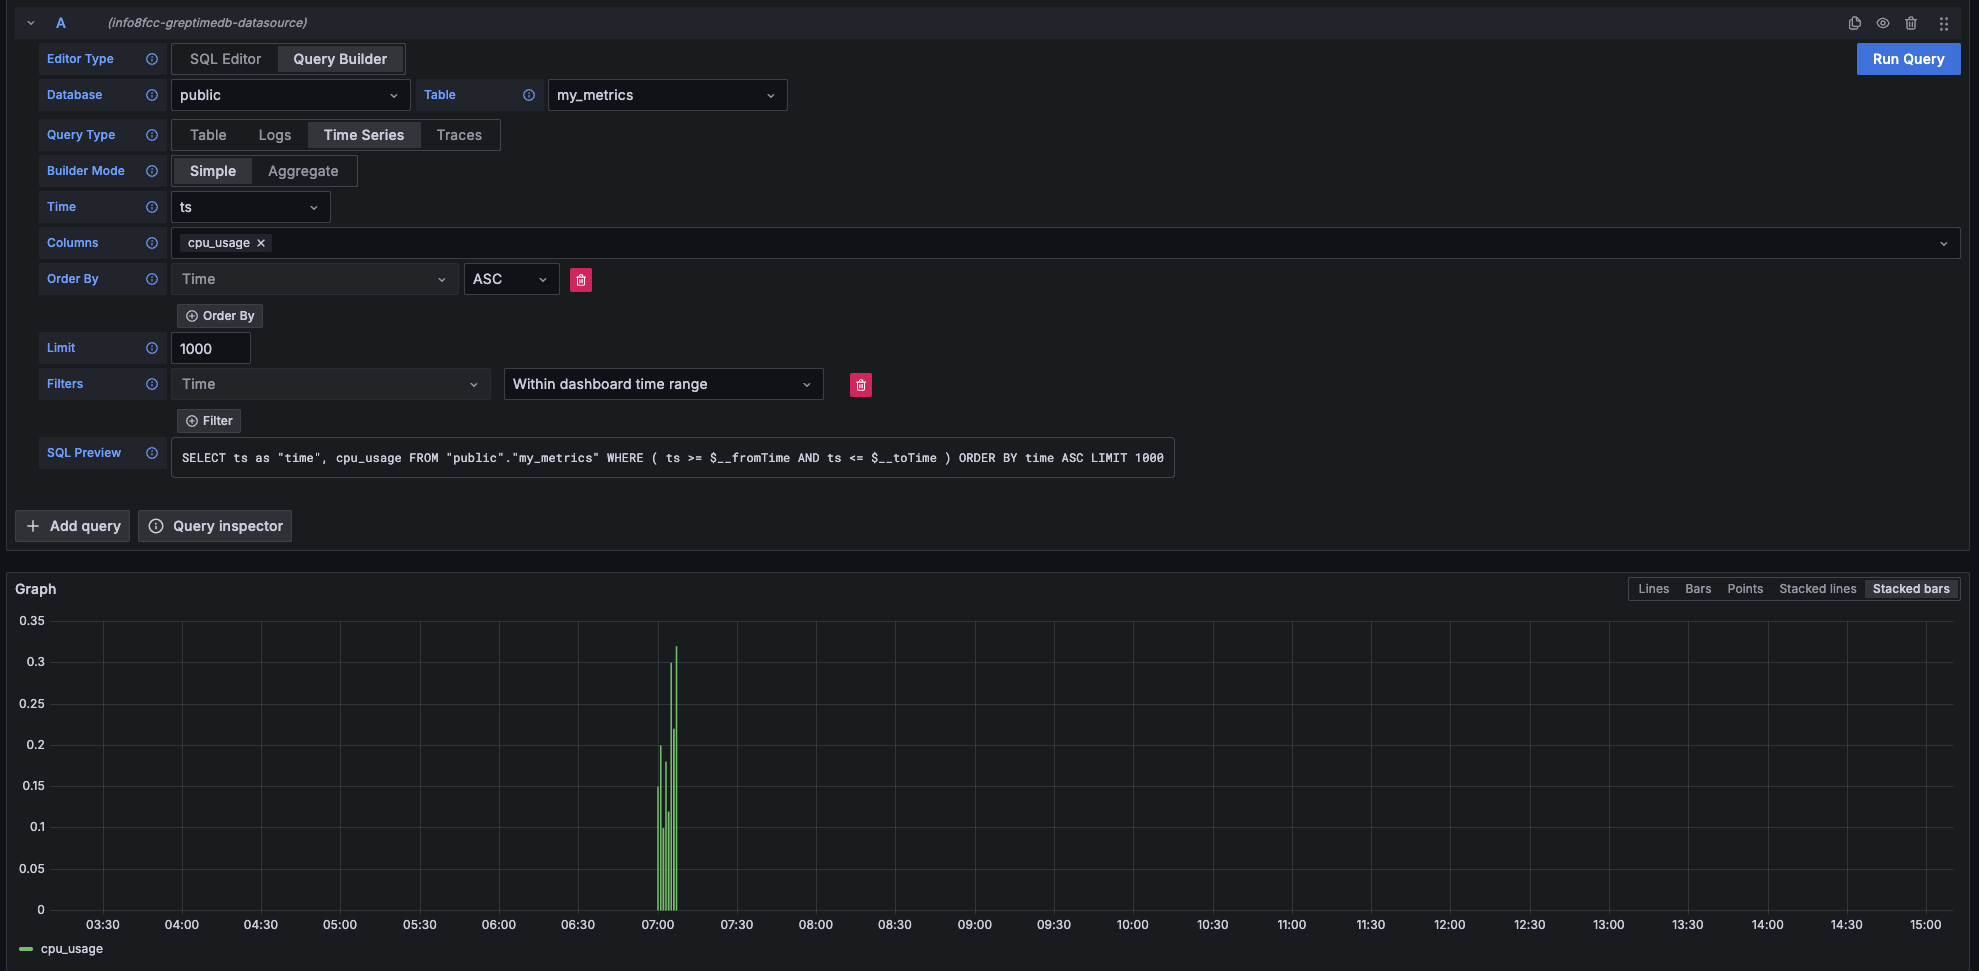Remove the Order By row via red trash icon
This screenshot has height=971, width=1979.
click(581, 279)
